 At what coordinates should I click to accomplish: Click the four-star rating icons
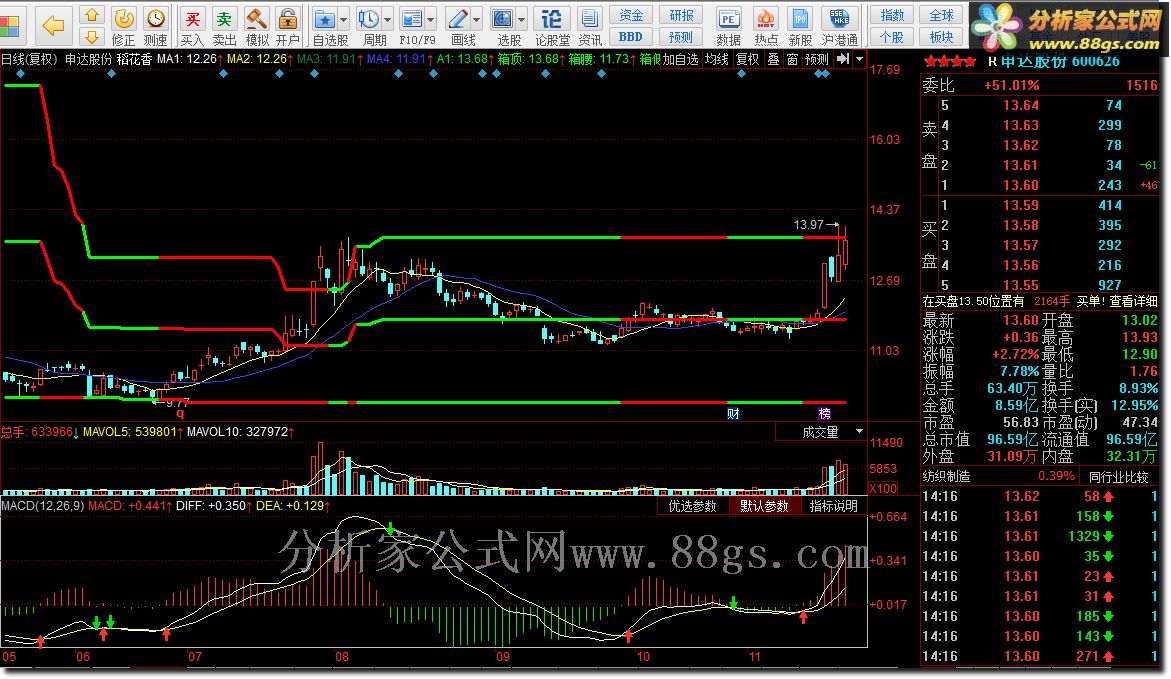tap(950, 61)
